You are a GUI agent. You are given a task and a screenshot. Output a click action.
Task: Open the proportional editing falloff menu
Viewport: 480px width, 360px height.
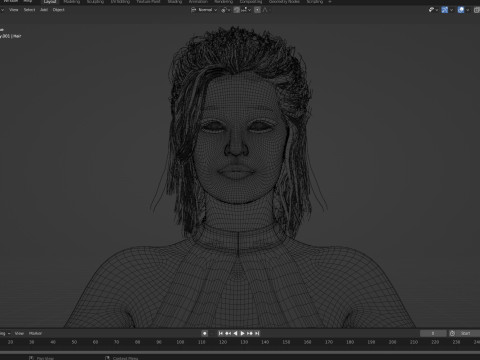click(x=265, y=10)
